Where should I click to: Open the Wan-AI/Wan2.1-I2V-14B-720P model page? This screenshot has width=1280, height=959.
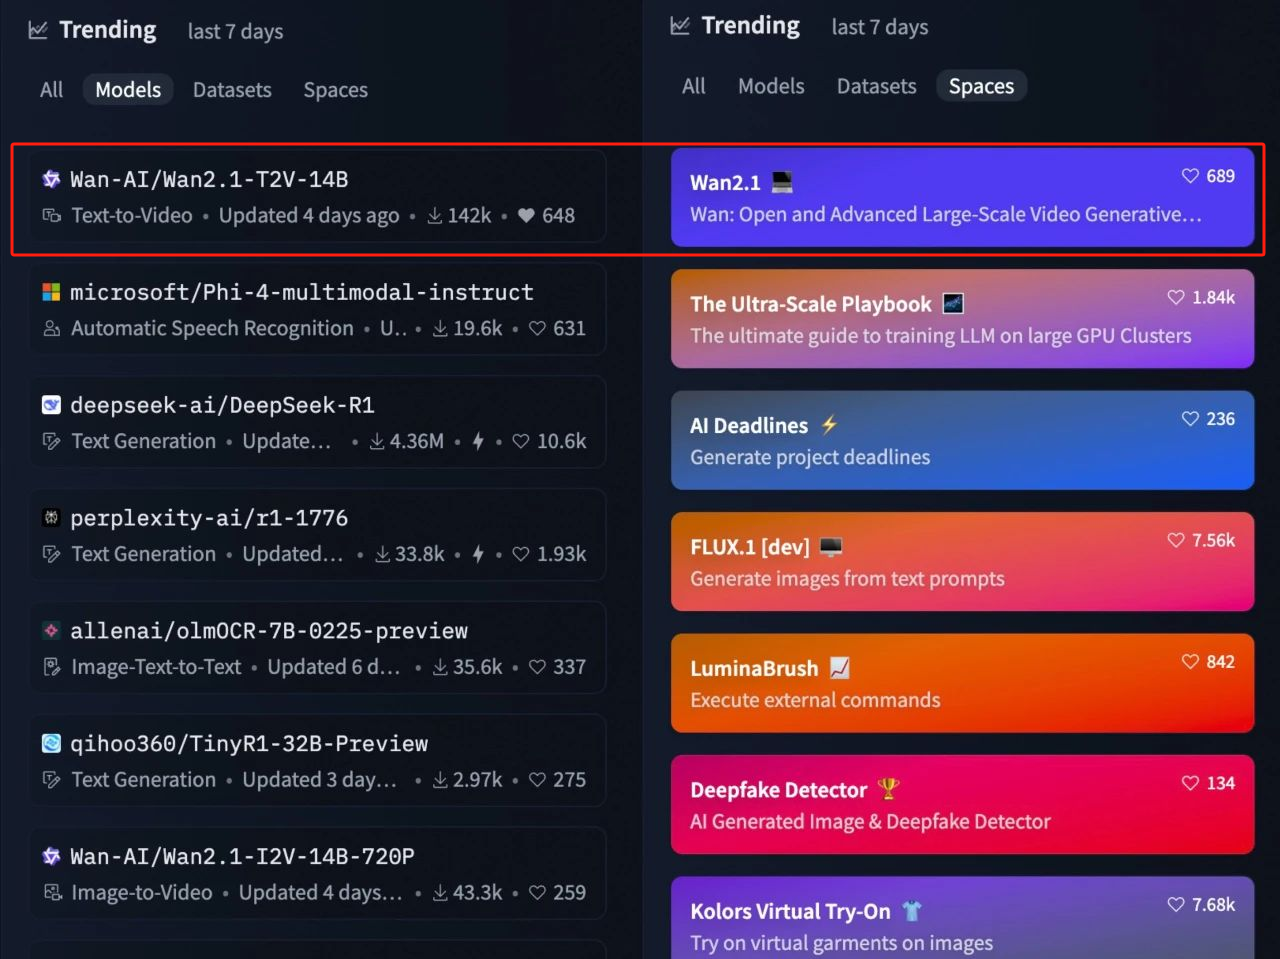click(242, 856)
